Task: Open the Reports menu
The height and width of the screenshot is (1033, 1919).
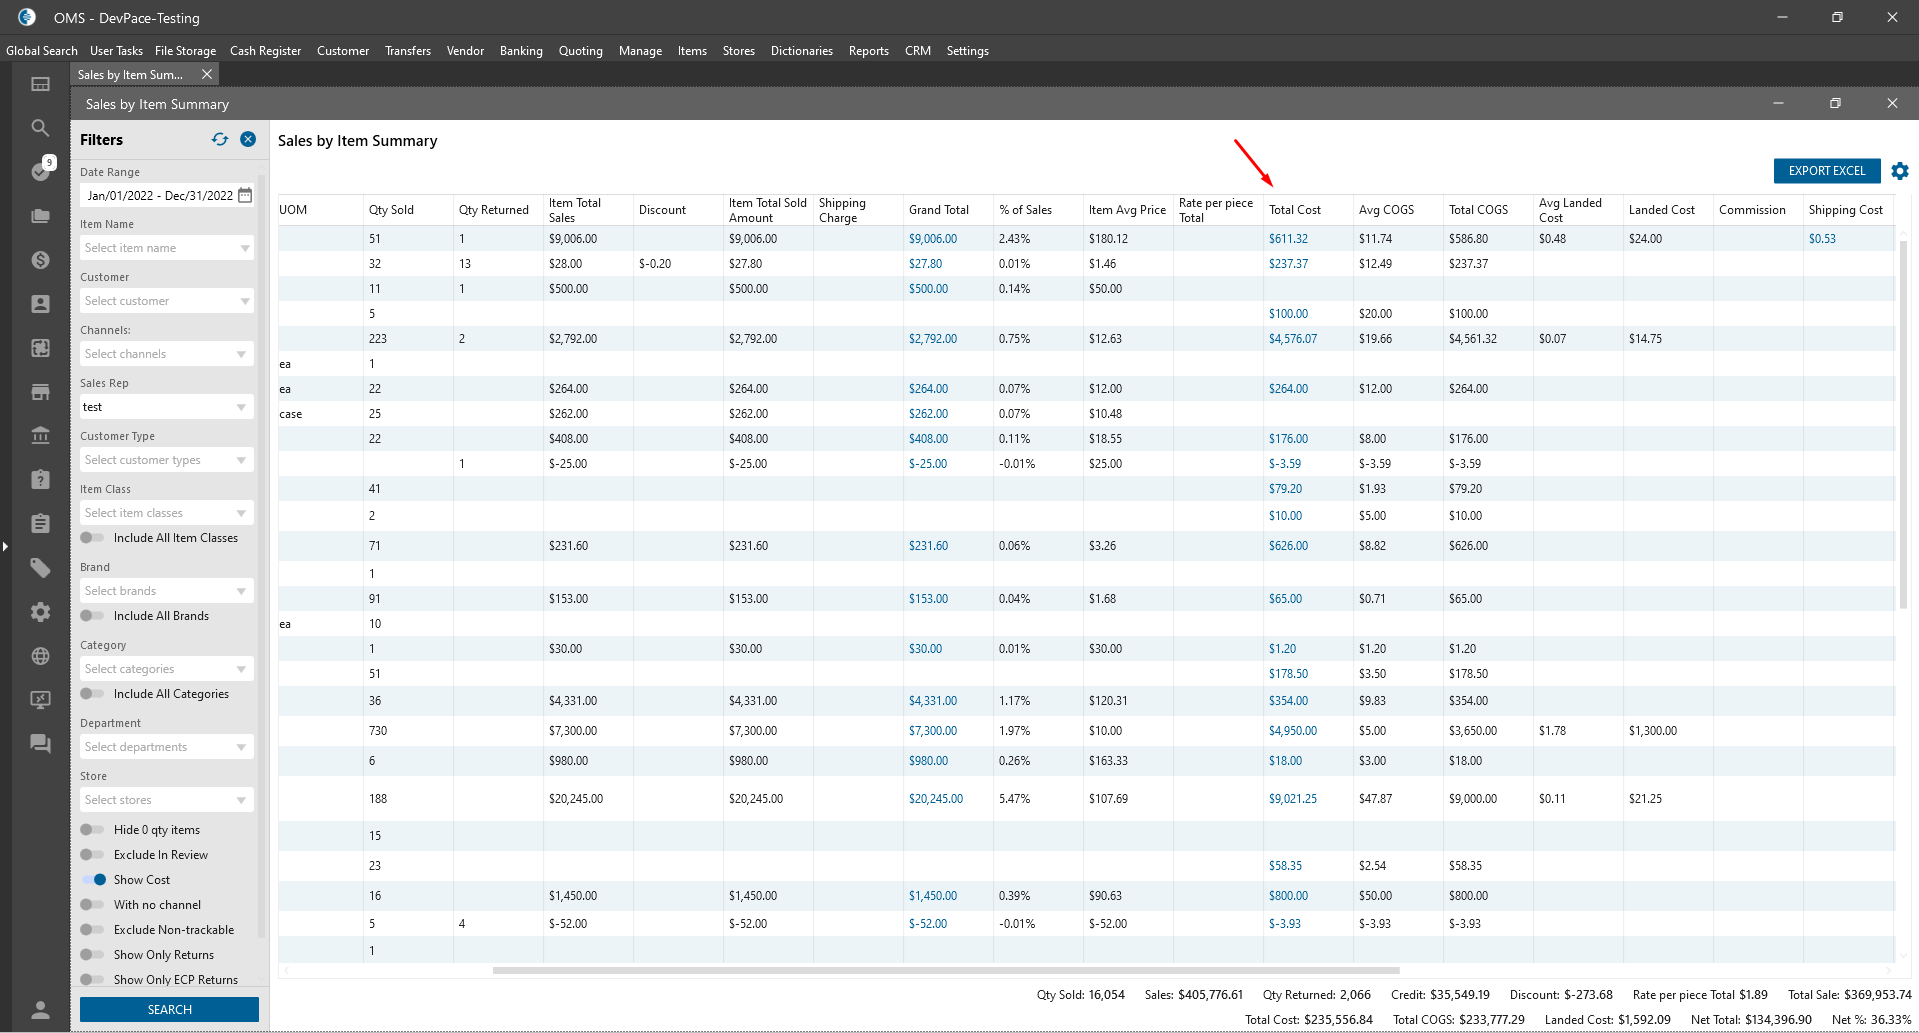Action: pyautogui.click(x=868, y=51)
